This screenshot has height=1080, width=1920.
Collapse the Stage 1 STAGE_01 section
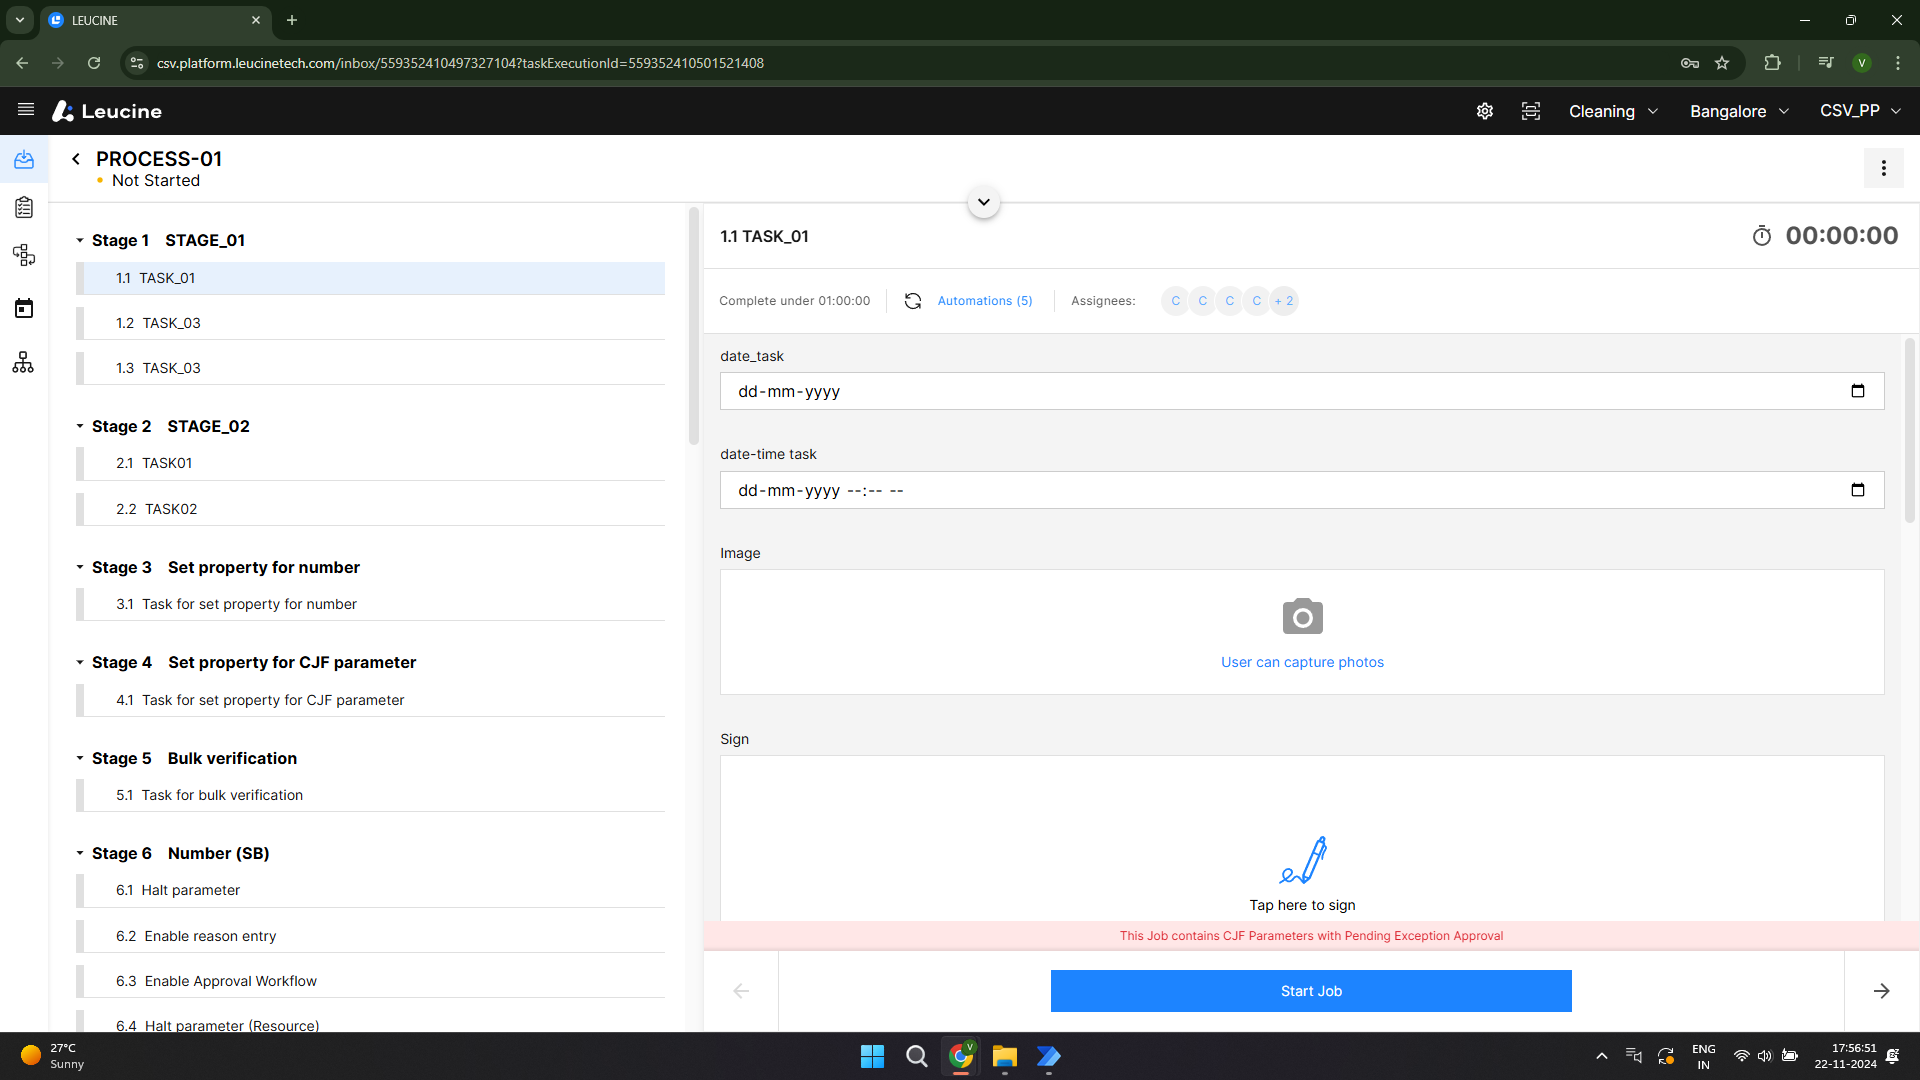point(80,240)
